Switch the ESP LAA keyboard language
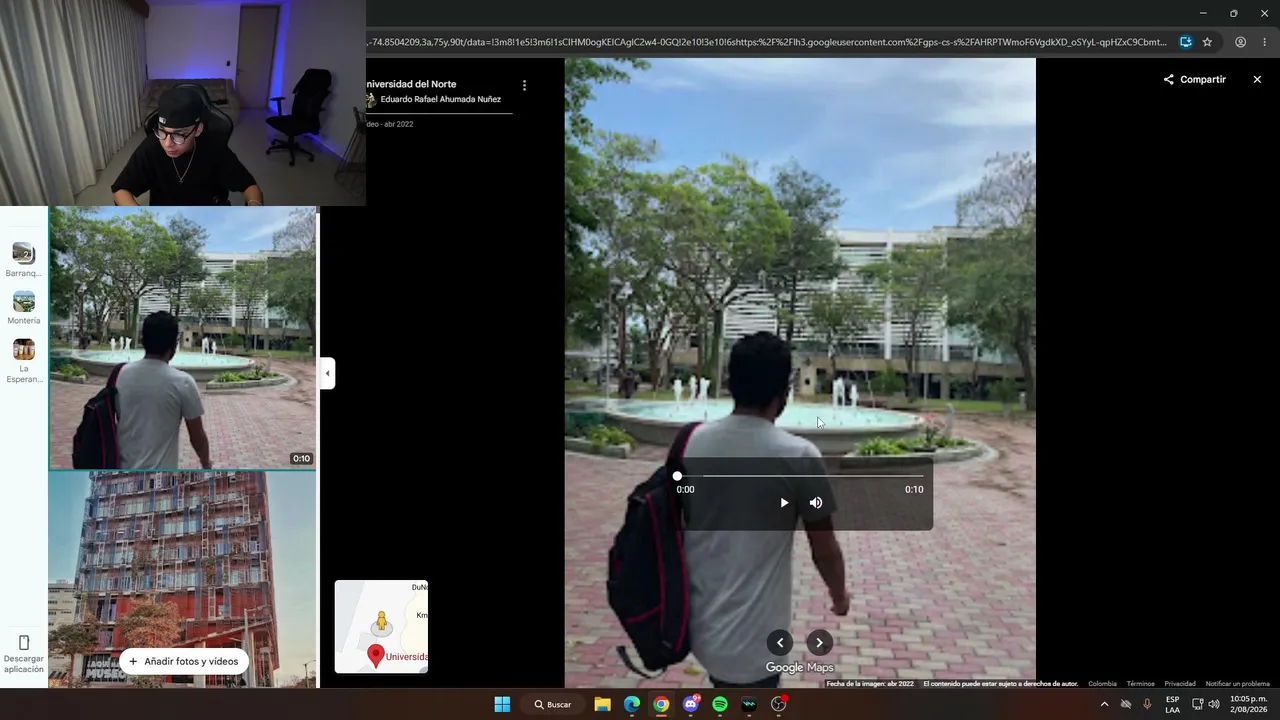The image size is (1280, 720). pos(1172,704)
